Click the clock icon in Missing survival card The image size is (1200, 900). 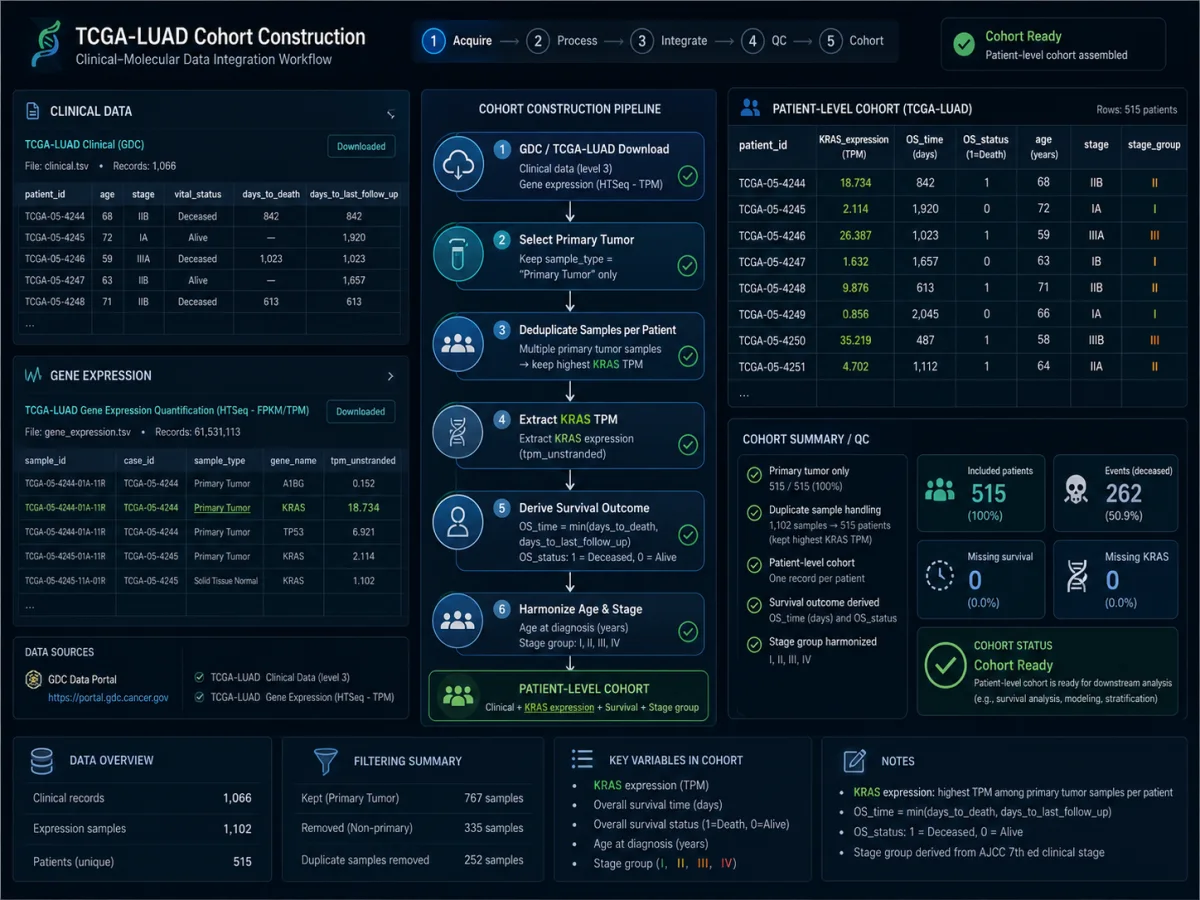940,575
